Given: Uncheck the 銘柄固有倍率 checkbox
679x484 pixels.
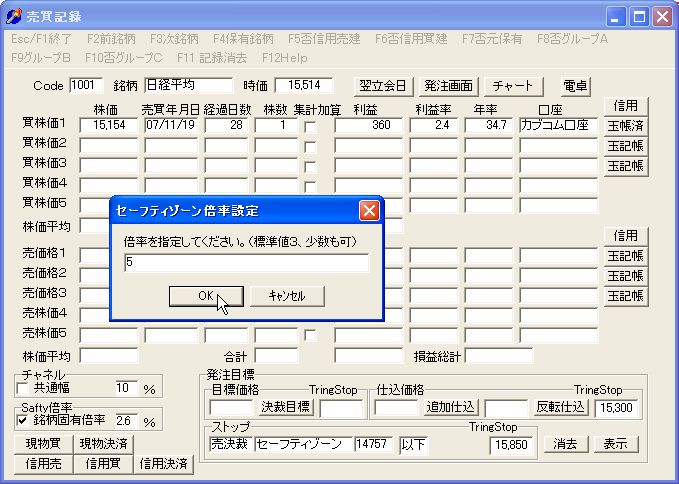Looking at the screenshot, I should click(24, 421).
